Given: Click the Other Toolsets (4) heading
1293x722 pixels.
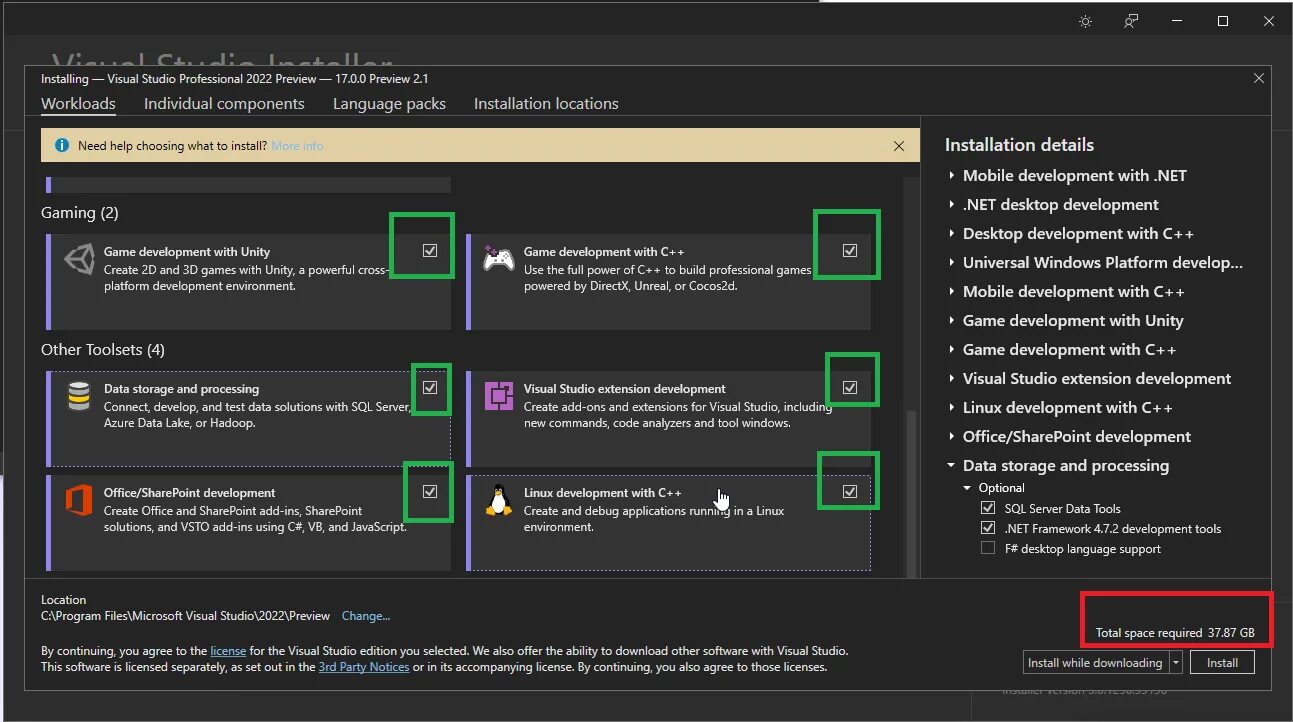Looking at the screenshot, I should 103,350.
